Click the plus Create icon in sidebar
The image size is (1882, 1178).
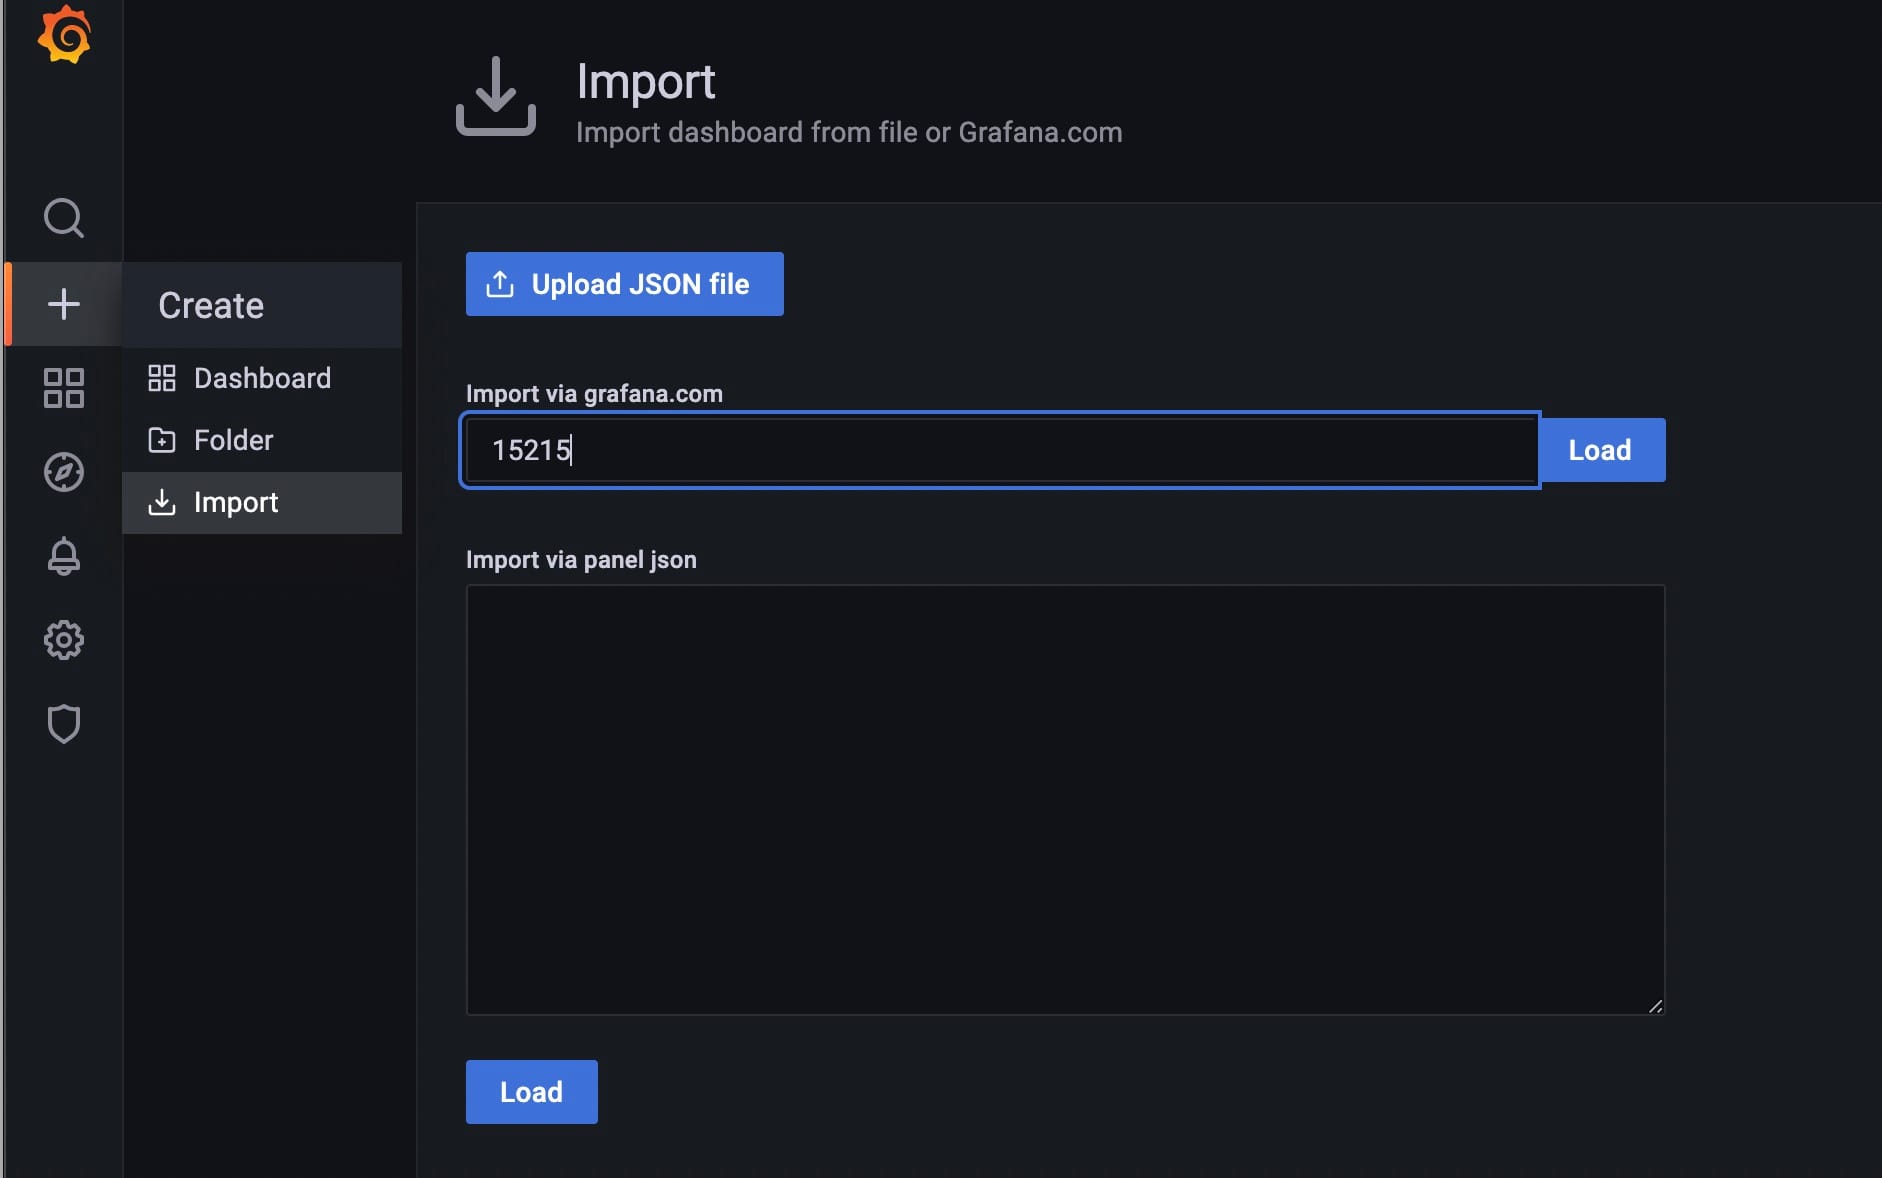pyautogui.click(x=64, y=304)
